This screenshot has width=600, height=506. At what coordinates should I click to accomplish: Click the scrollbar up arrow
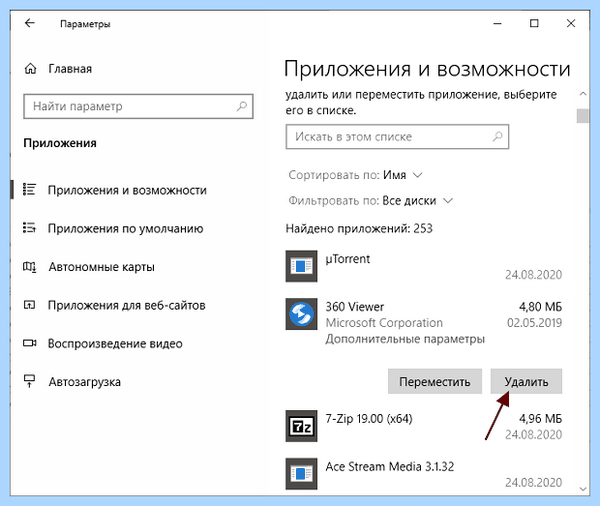(582, 93)
